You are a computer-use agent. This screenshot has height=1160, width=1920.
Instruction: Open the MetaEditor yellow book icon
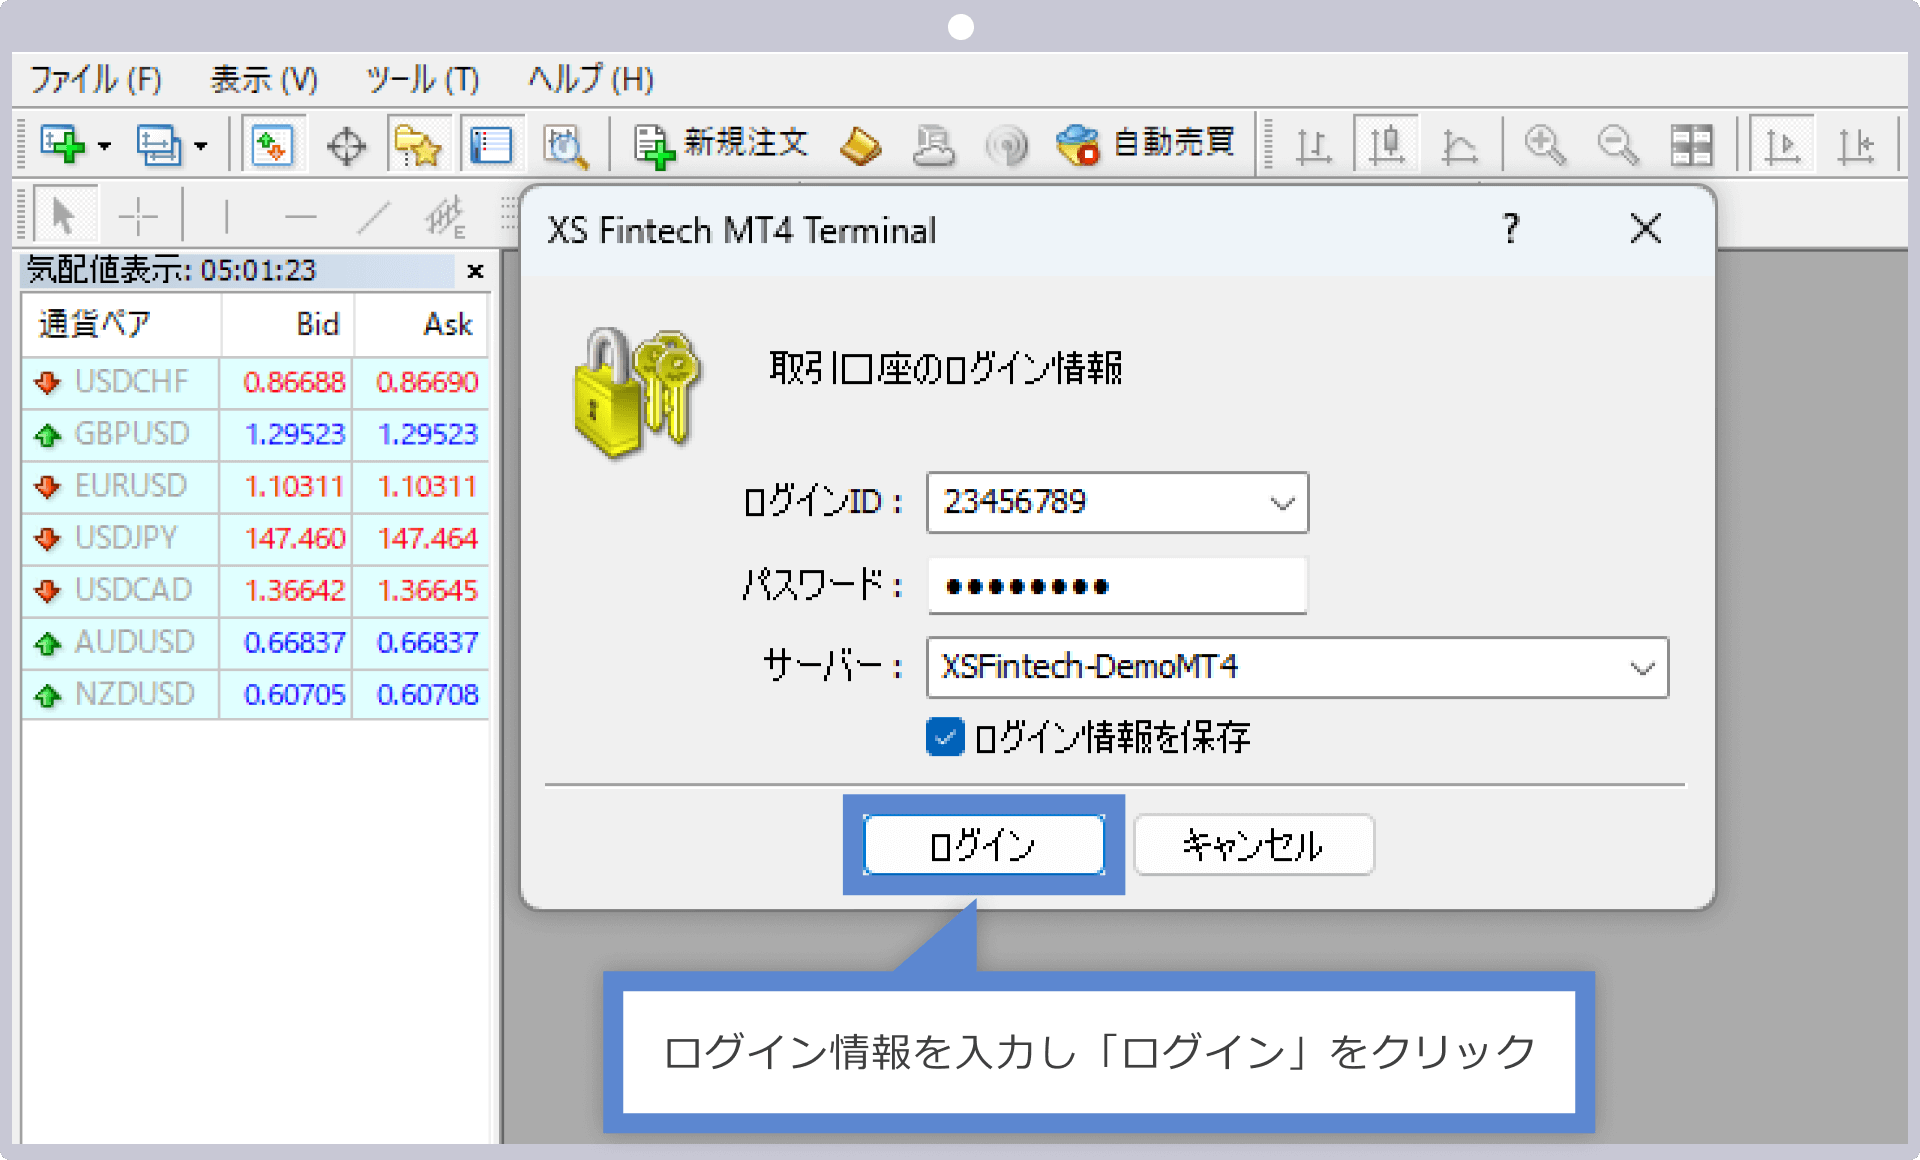point(860,146)
